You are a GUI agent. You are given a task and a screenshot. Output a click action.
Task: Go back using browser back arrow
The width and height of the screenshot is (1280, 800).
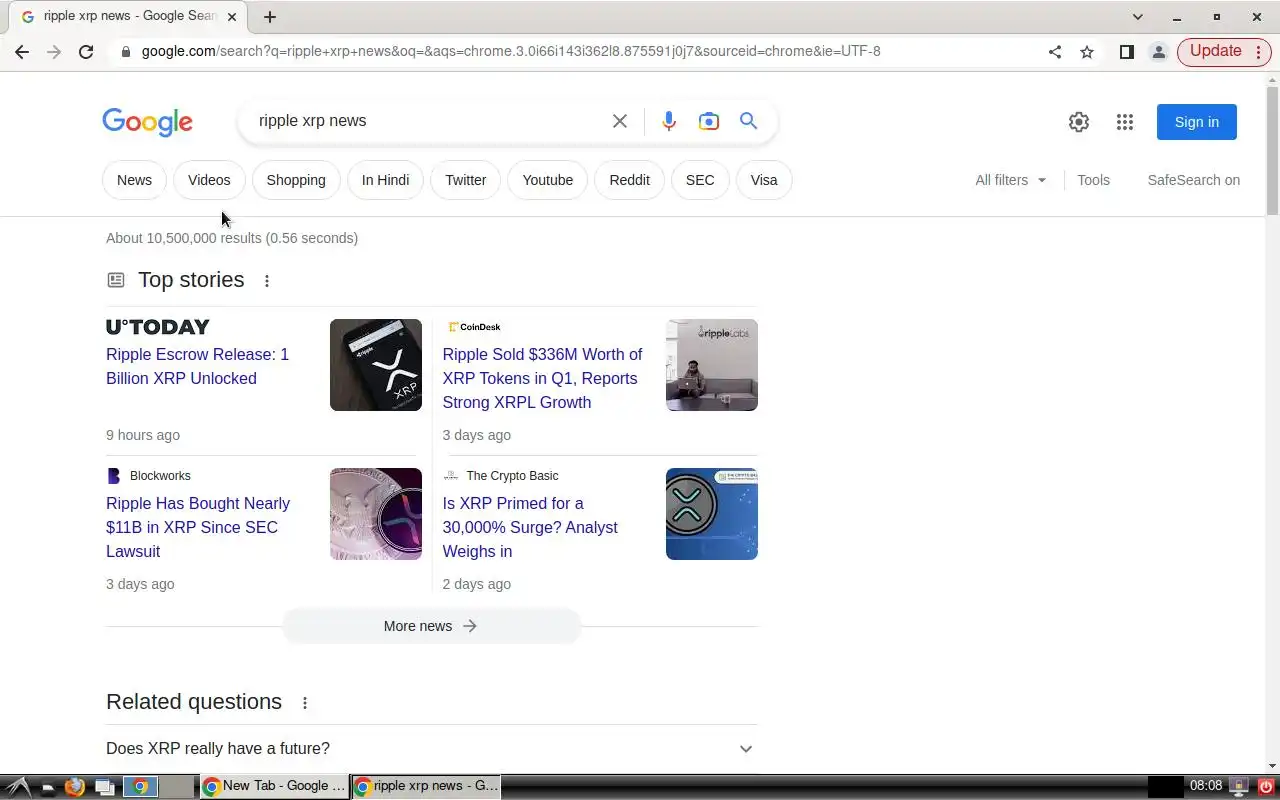22,52
